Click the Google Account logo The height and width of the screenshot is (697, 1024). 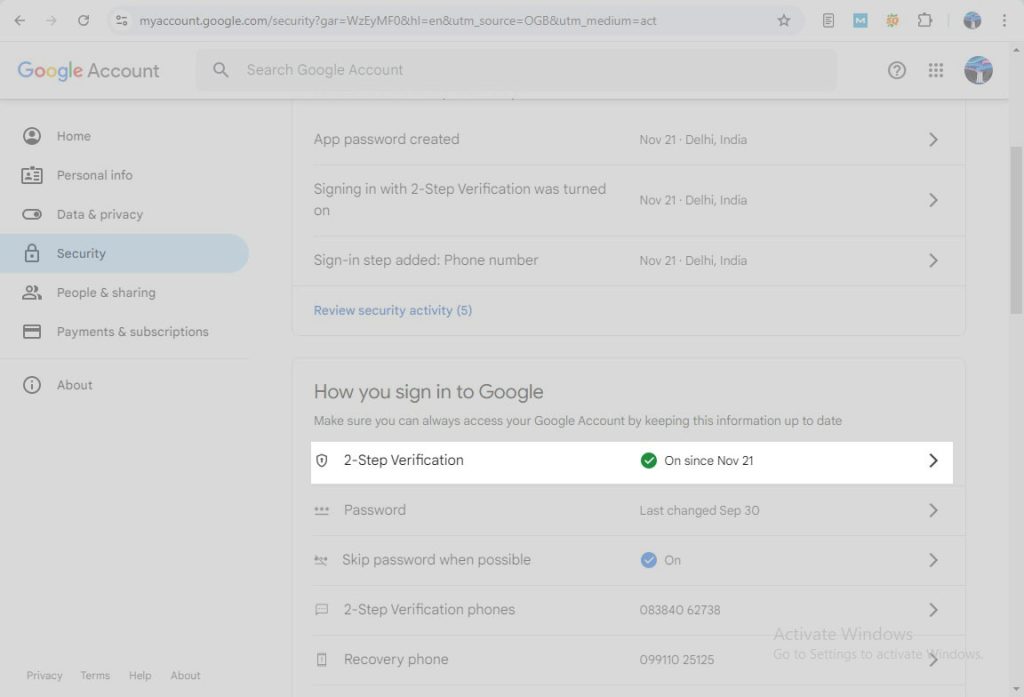pos(88,71)
